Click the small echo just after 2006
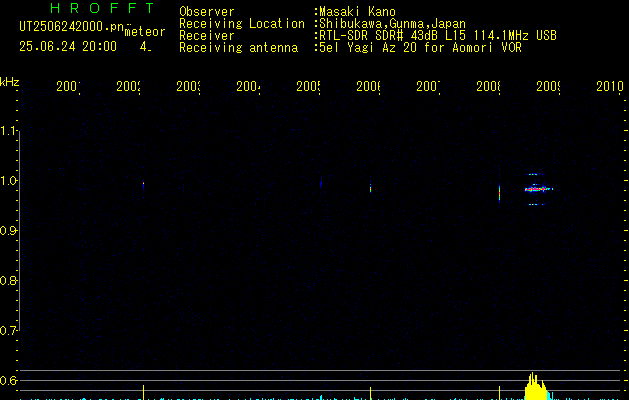This screenshot has width=629, height=400. [x=370, y=188]
